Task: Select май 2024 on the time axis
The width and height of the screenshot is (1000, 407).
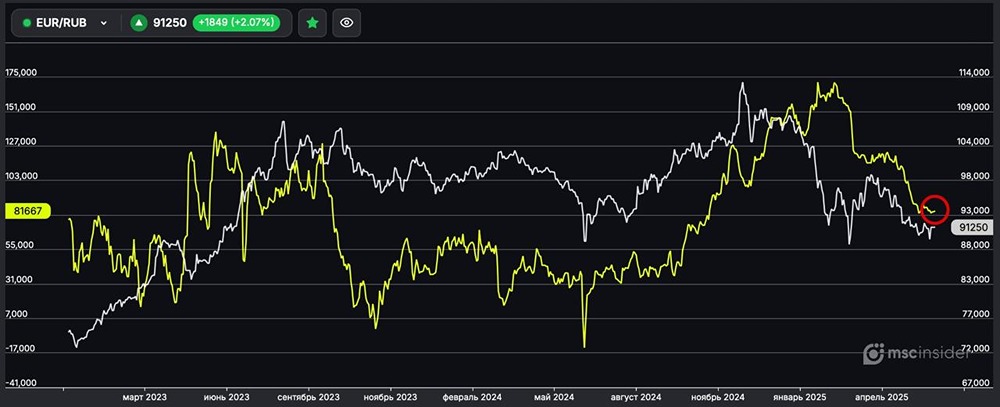Action: pyautogui.click(x=554, y=397)
